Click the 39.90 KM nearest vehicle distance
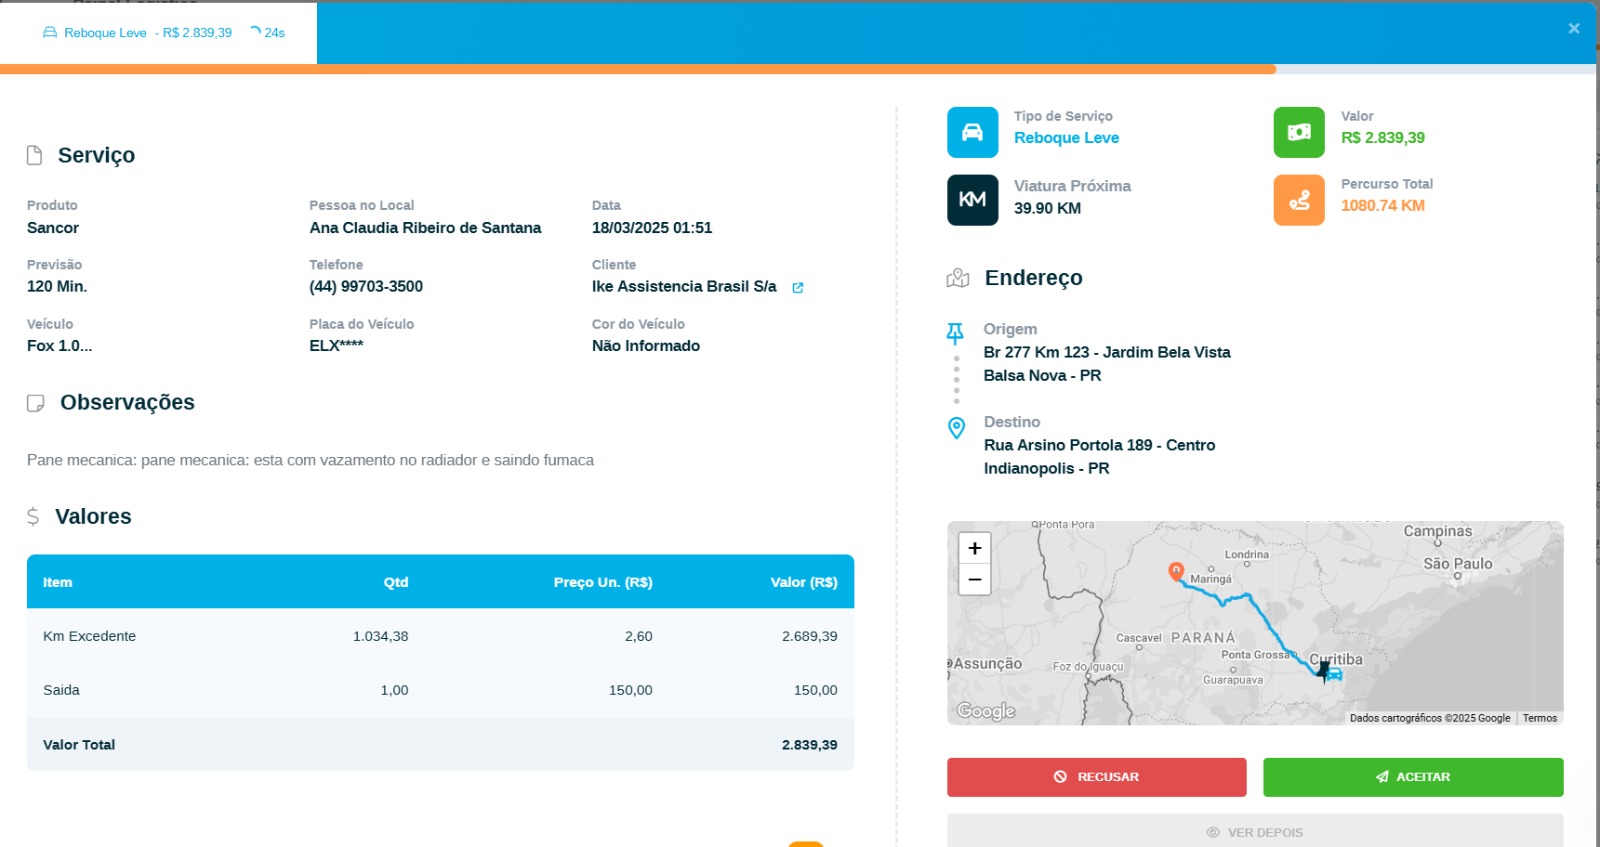The image size is (1600, 847). [1047, 208]
